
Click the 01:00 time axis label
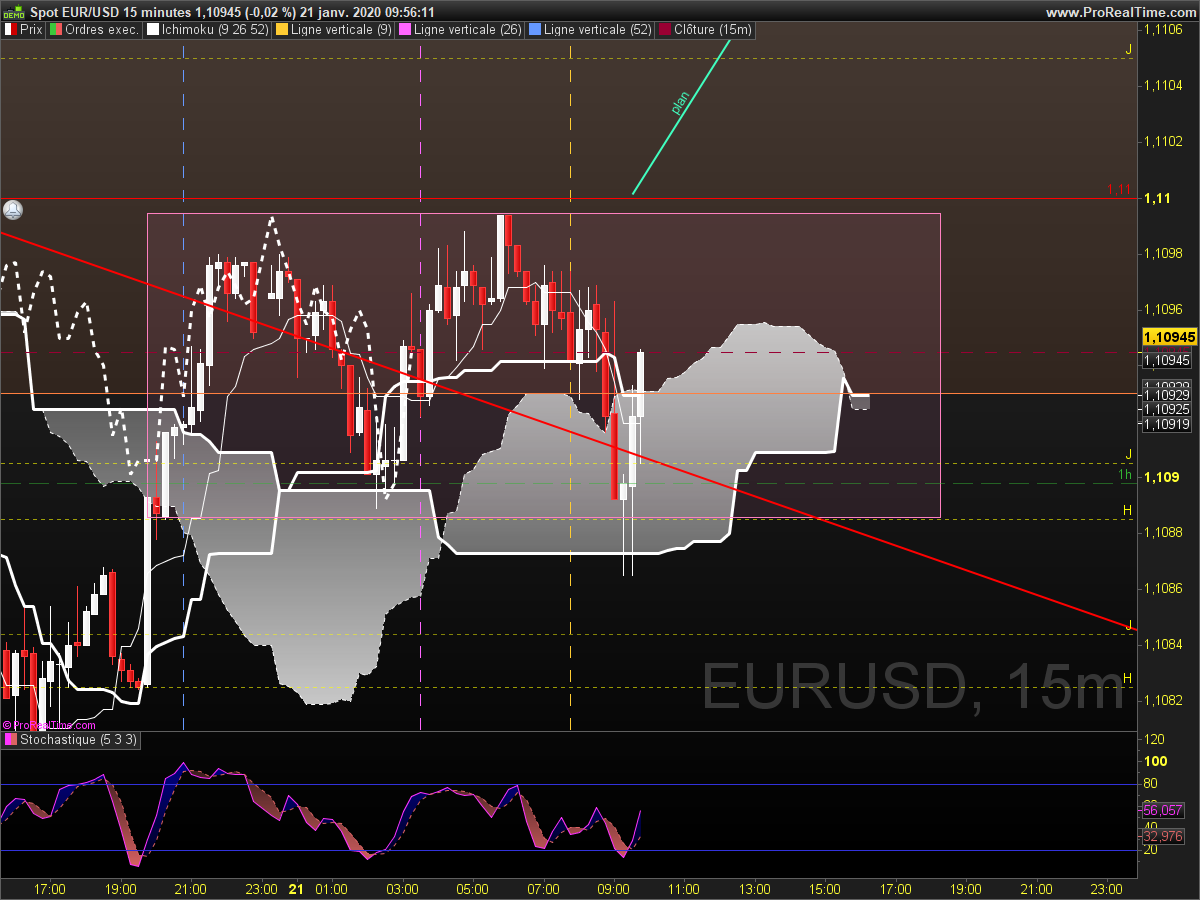(331, 888)
